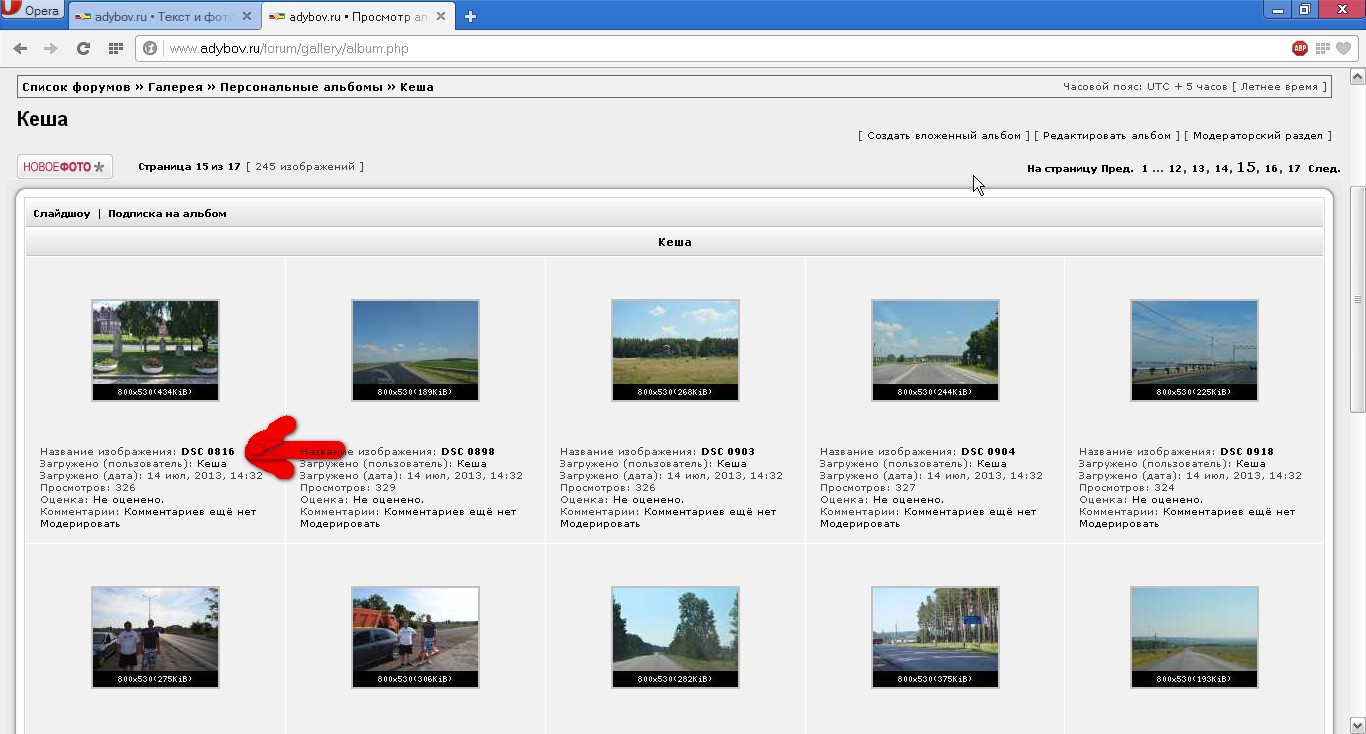Image resolution: width=1366 pixels, height=734 pixels.
Task: Click 'Создать вложенный альбом' link
Action: [943, 135]
